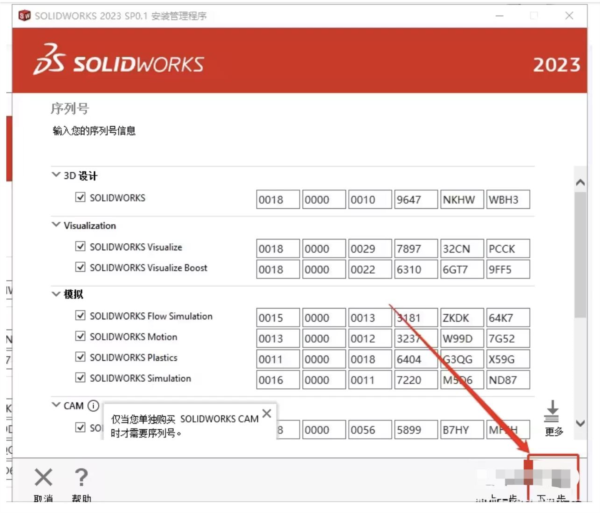
Task: Click Motion serial field 7G52
Action: 508,338
